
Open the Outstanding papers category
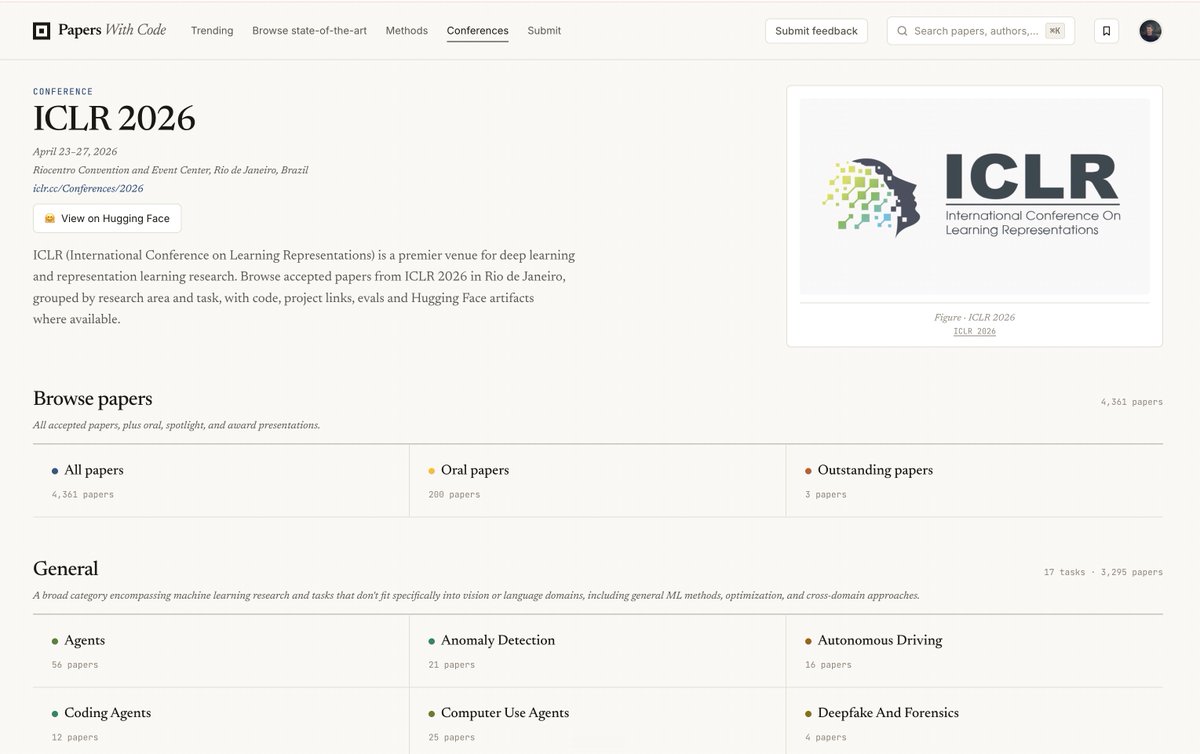pos(974,481)
